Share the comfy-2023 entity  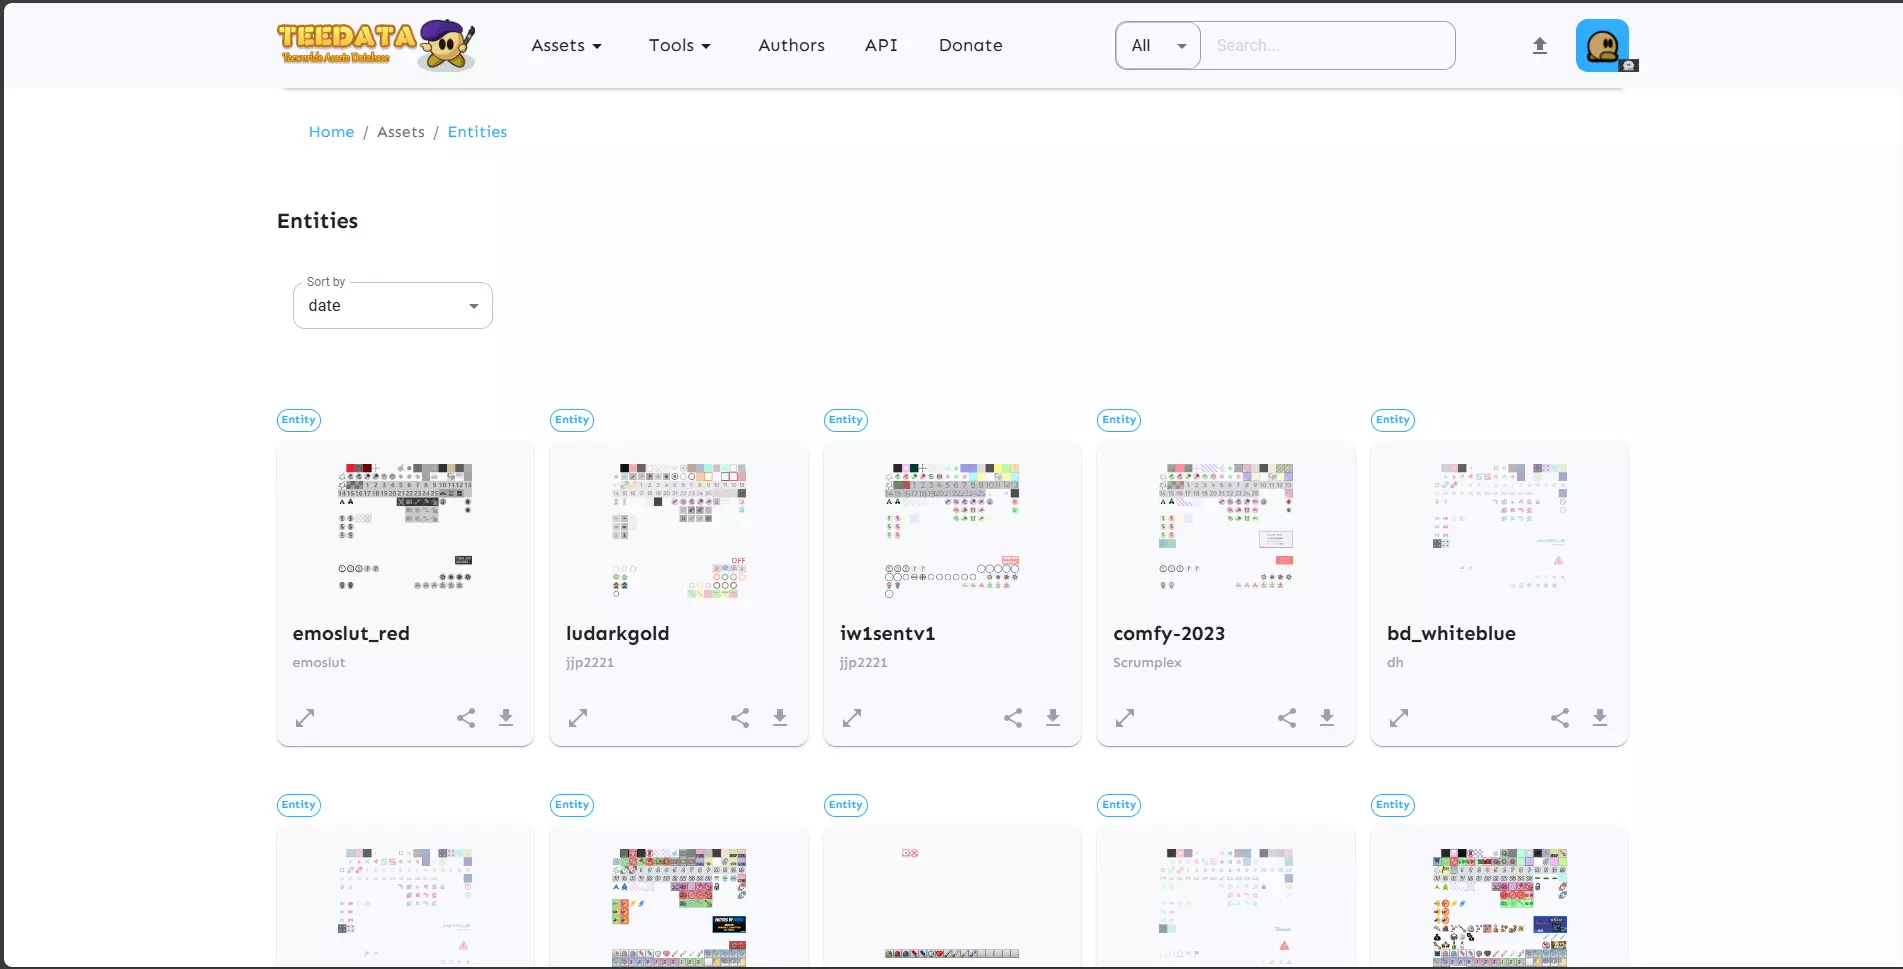pos(1287,718)
